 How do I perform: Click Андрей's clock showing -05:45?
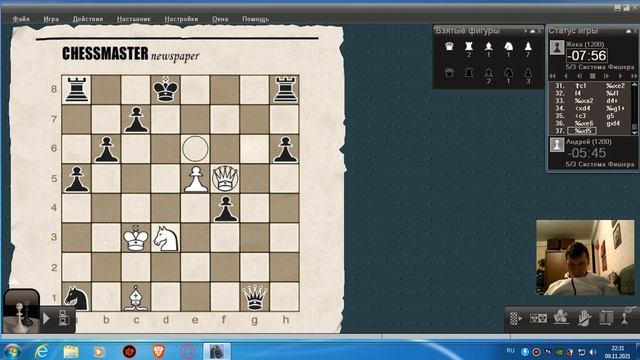[587, 153]
